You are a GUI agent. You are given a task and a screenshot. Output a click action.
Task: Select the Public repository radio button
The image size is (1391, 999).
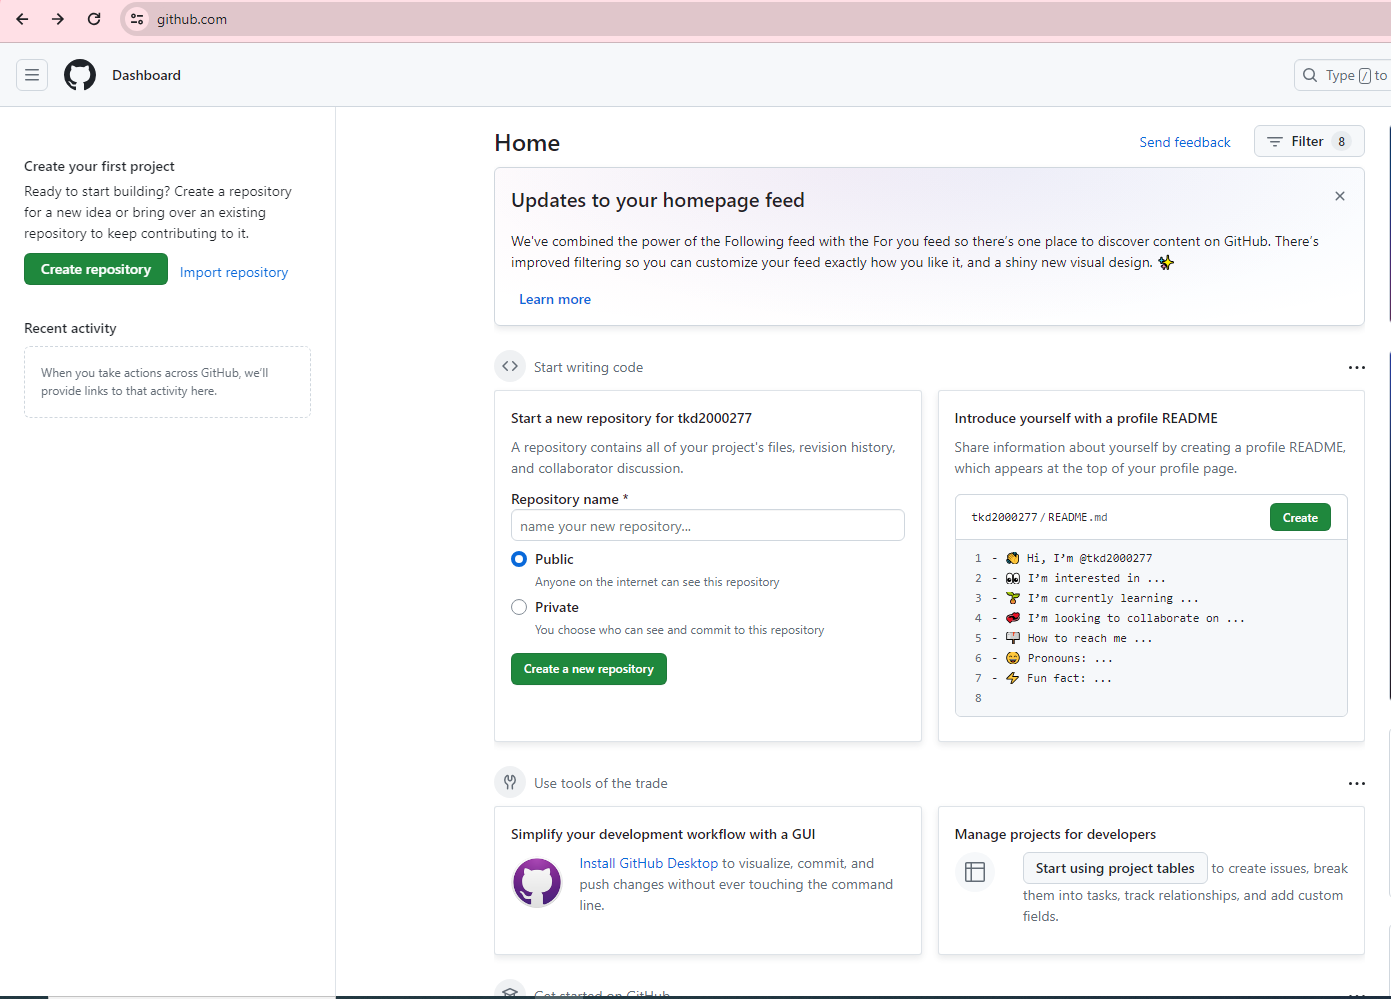pos(519,559)
